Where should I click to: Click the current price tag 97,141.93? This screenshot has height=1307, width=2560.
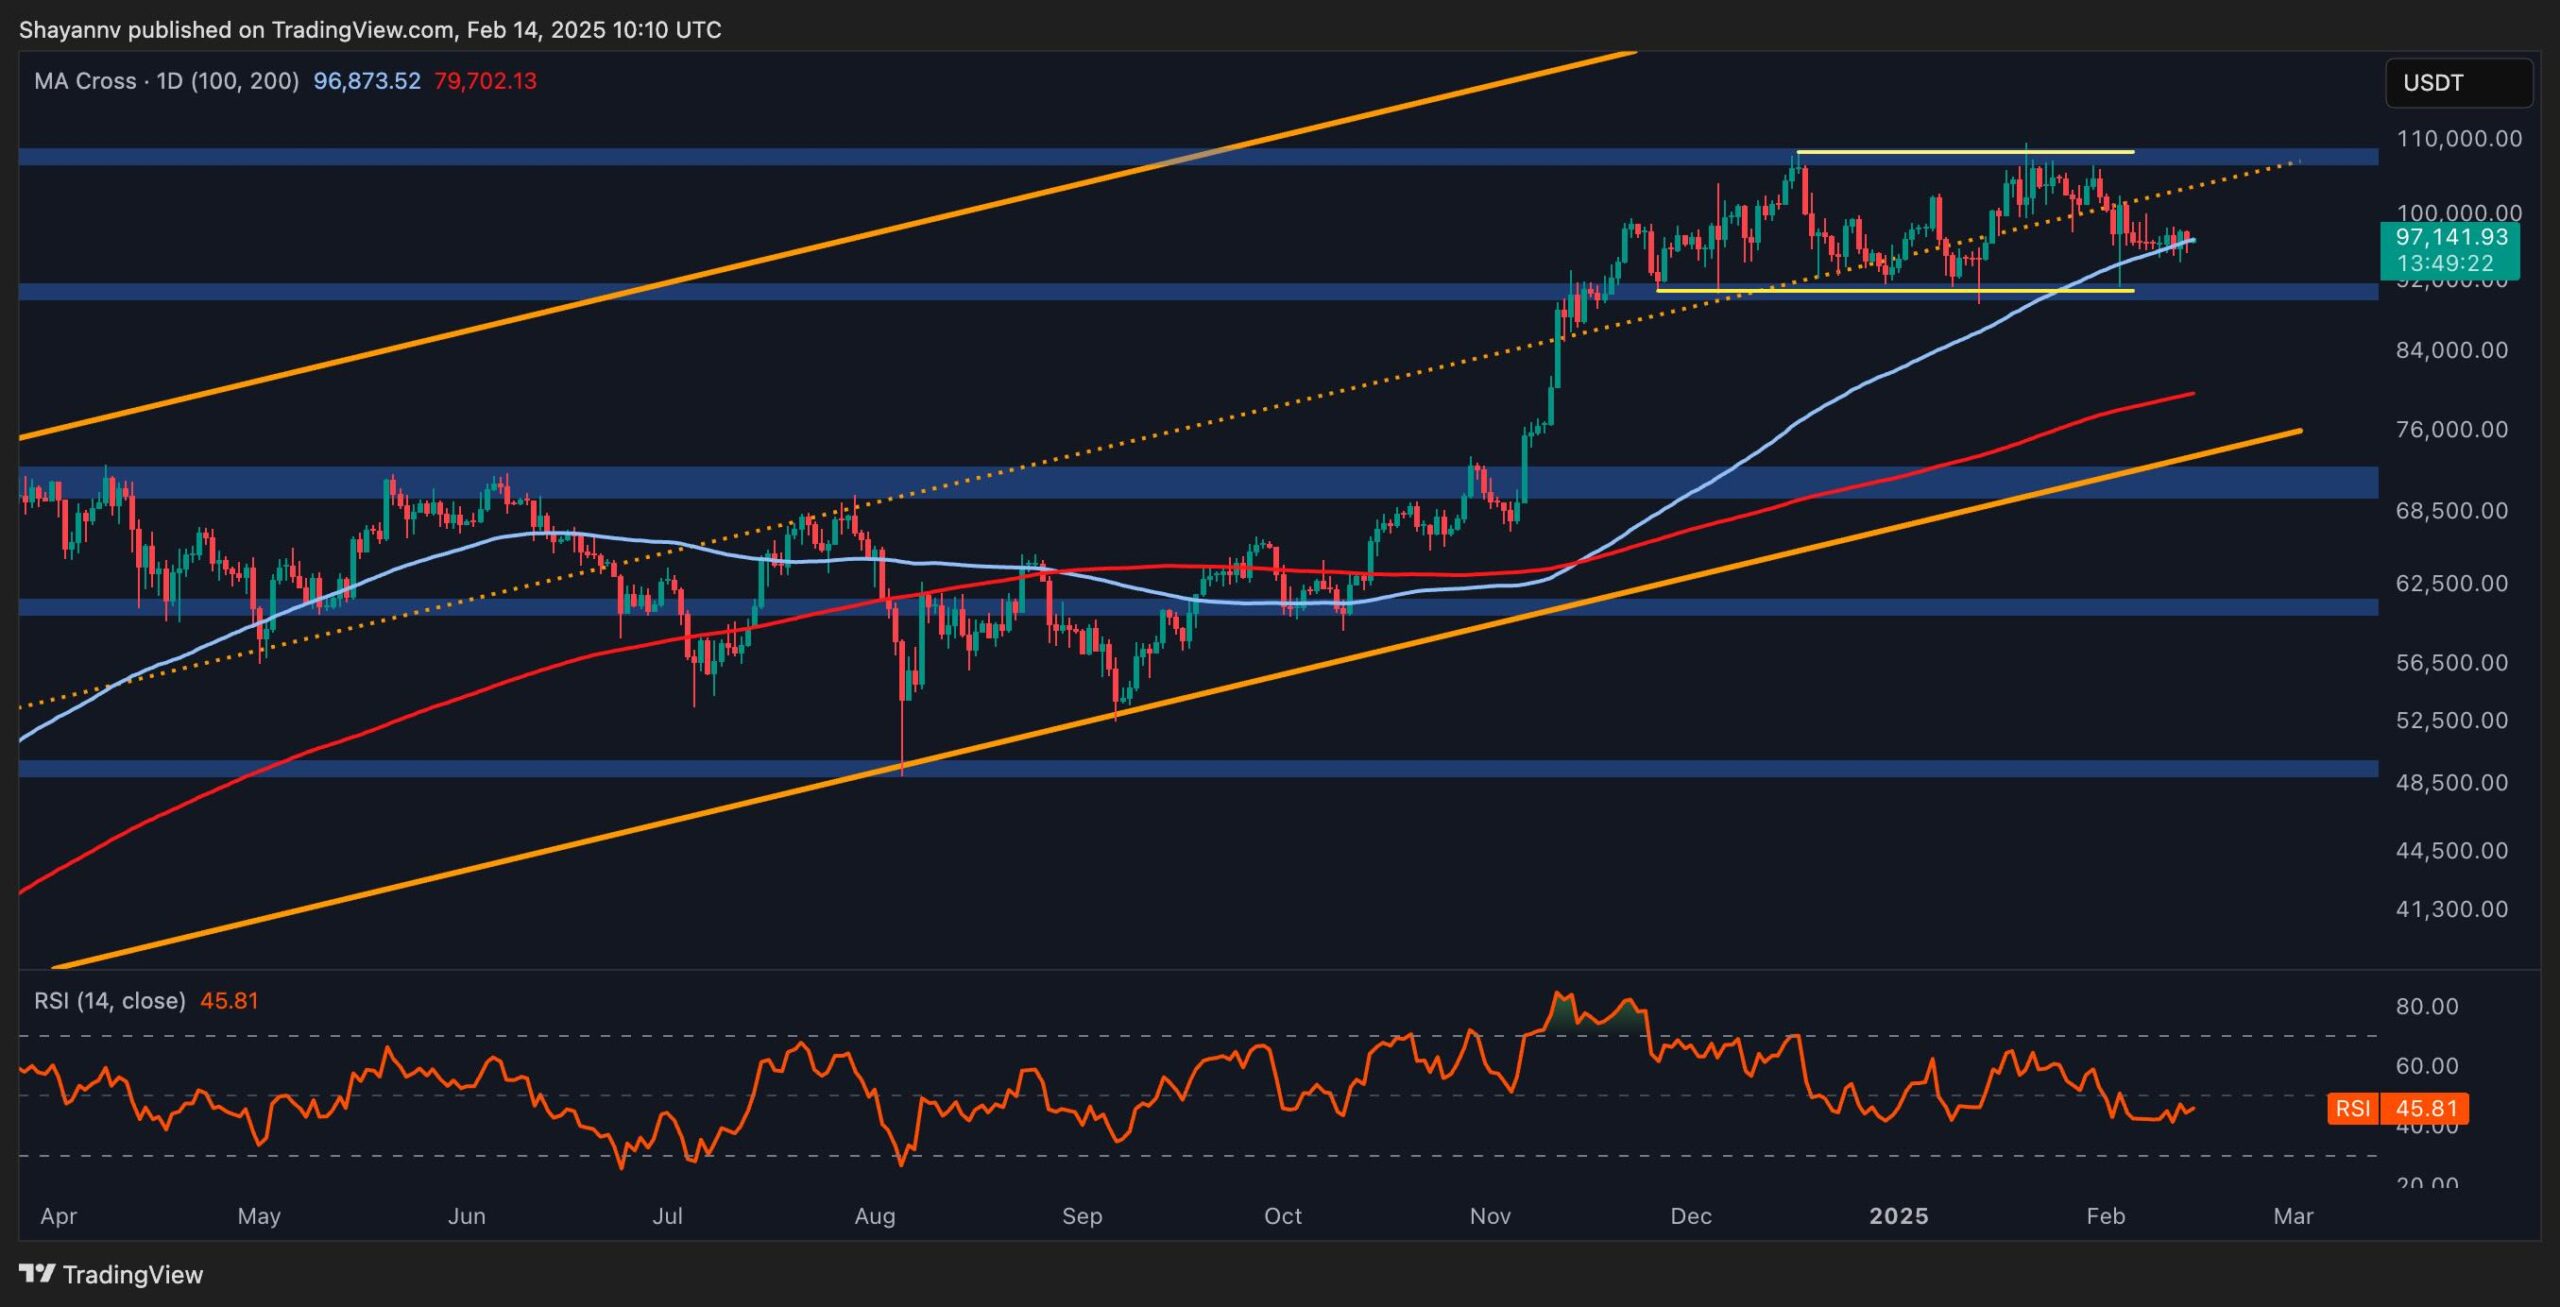(x=2451, y=237)
